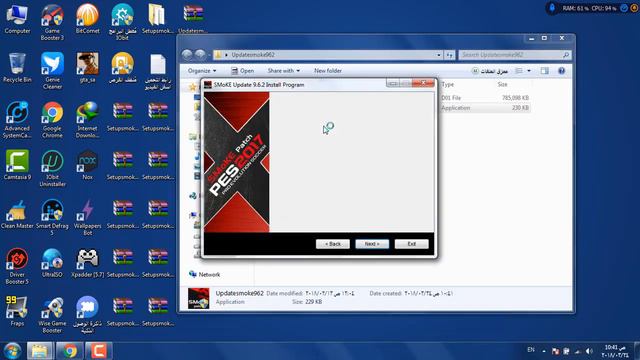Click the Back button in the installer

[x=333, y=244]
